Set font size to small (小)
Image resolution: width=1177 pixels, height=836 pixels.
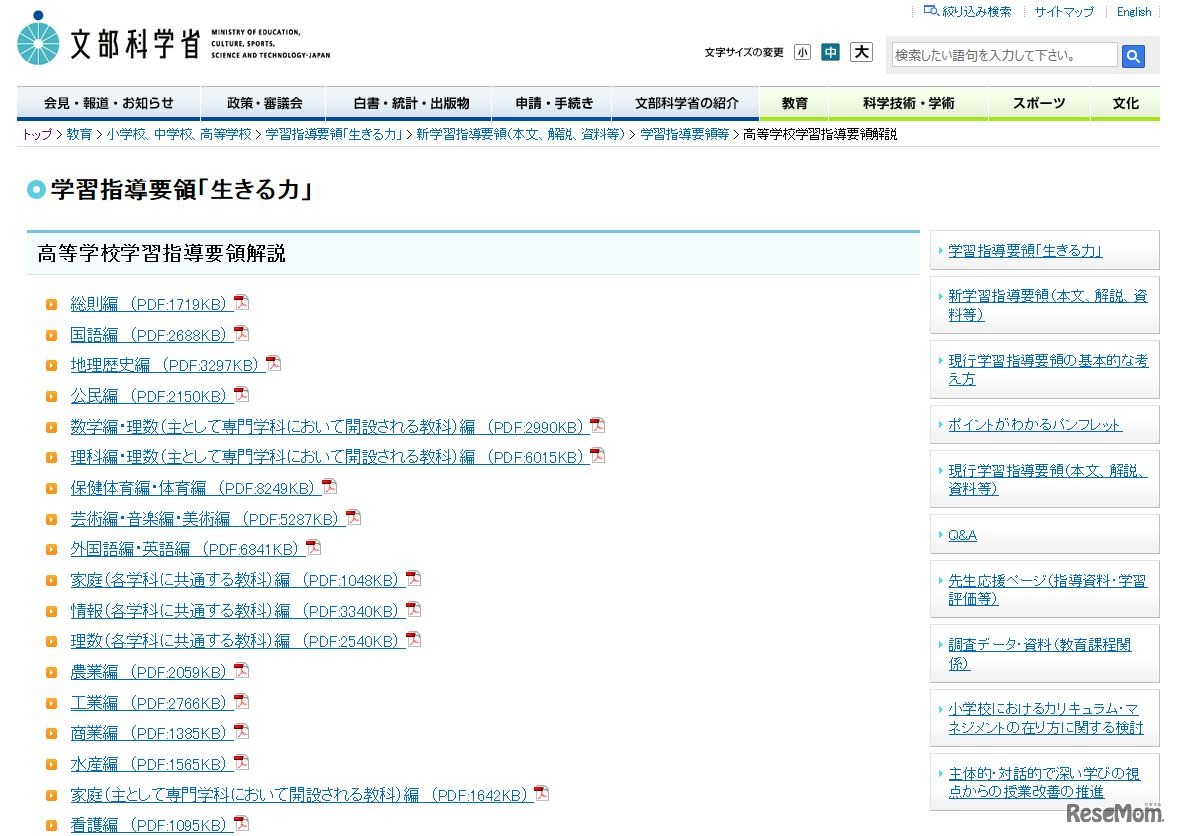pyautogui.click(x=802, y=53)
